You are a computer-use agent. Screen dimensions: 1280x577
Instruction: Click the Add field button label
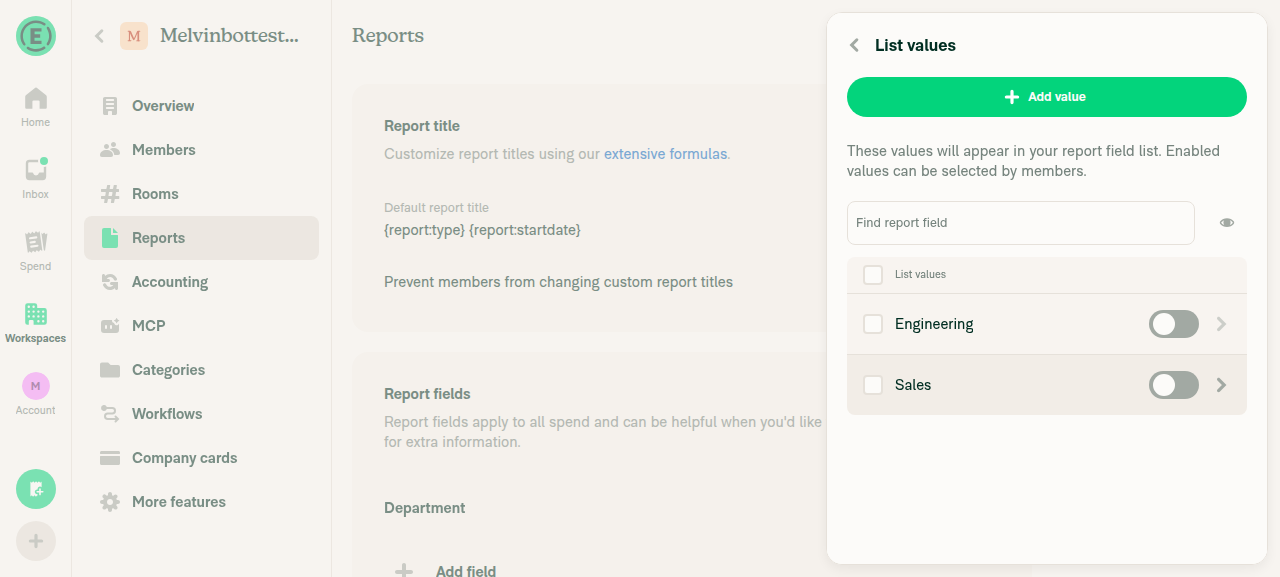466,571
